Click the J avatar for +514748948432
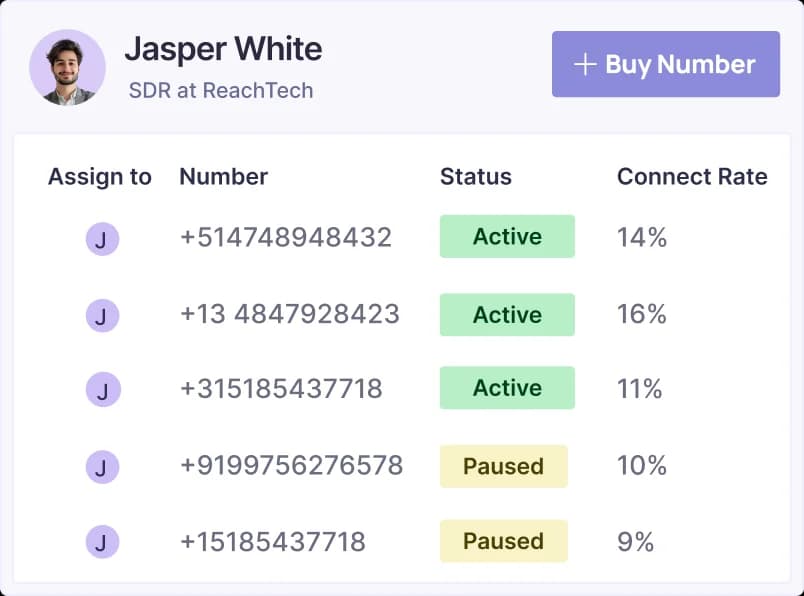This screenshot has width=804, height=596. coord(102,239)
